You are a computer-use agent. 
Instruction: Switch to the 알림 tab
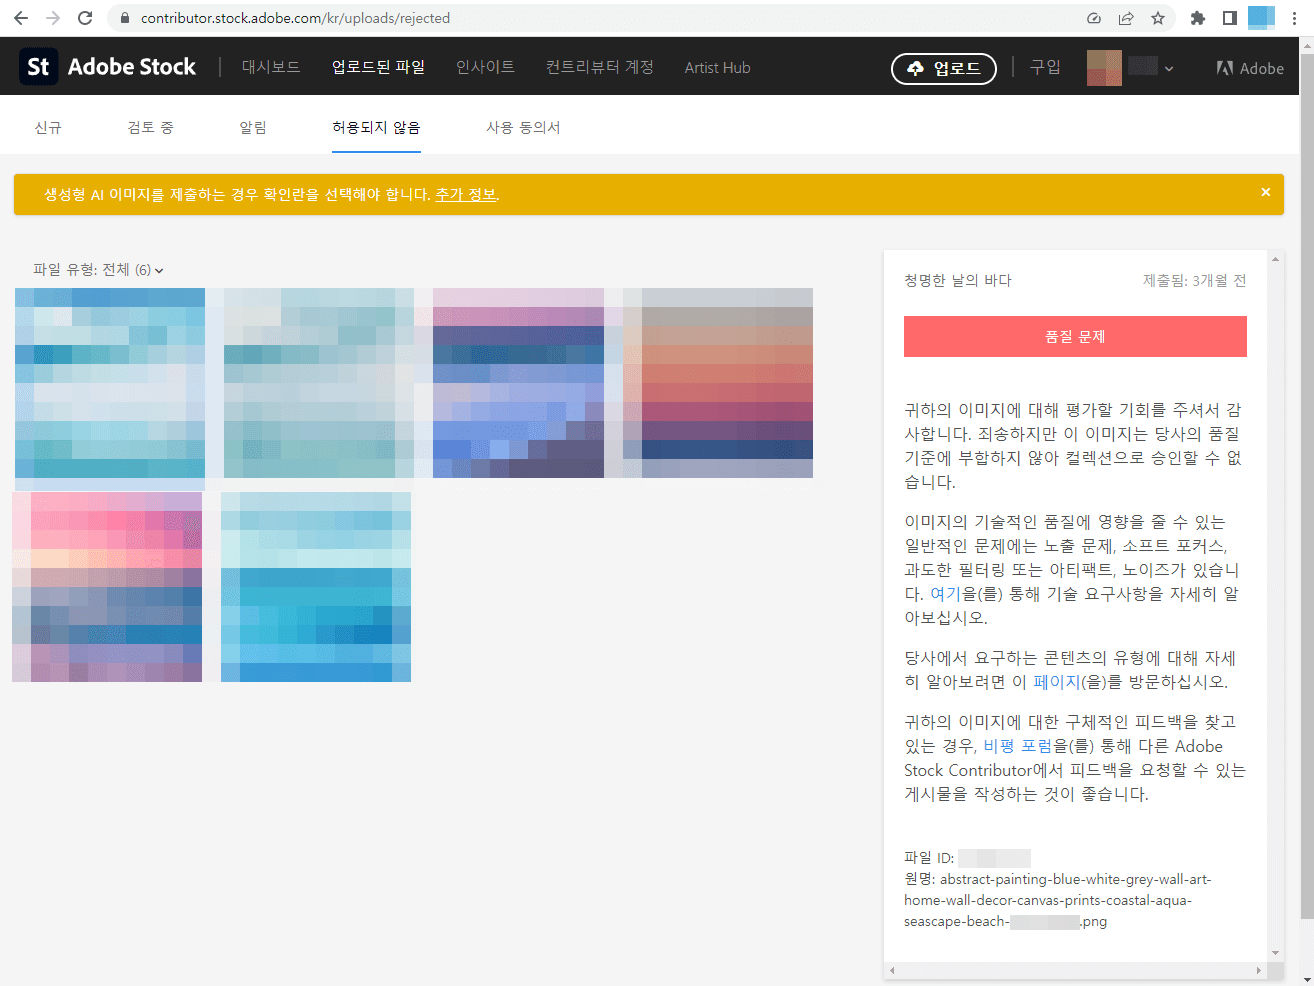click(253, 127)
